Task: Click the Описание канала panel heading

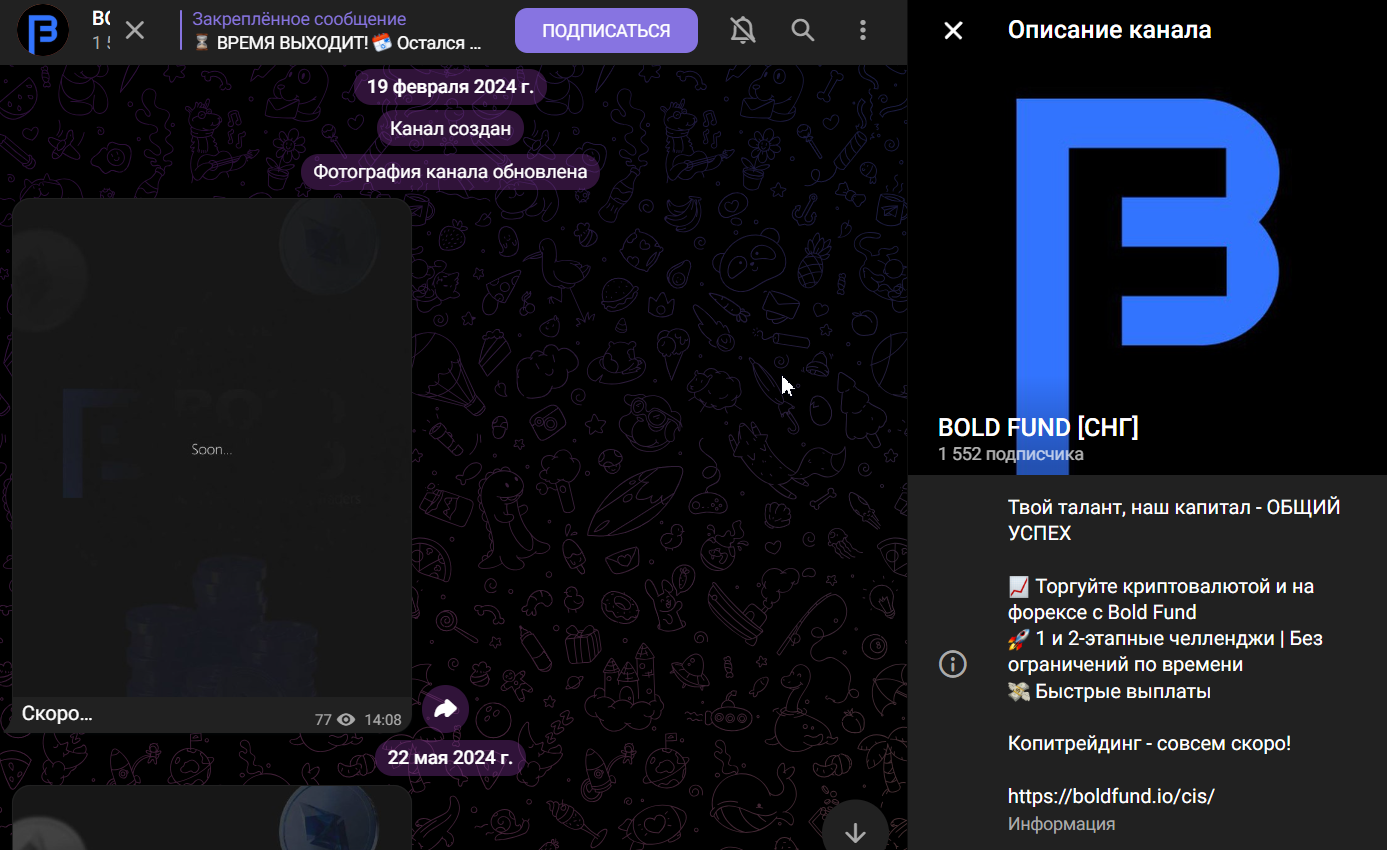Action: 1109,30
